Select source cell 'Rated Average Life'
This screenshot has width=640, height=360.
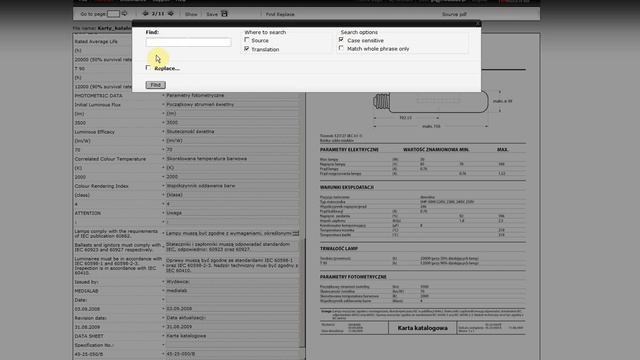[x=96, y=42]
